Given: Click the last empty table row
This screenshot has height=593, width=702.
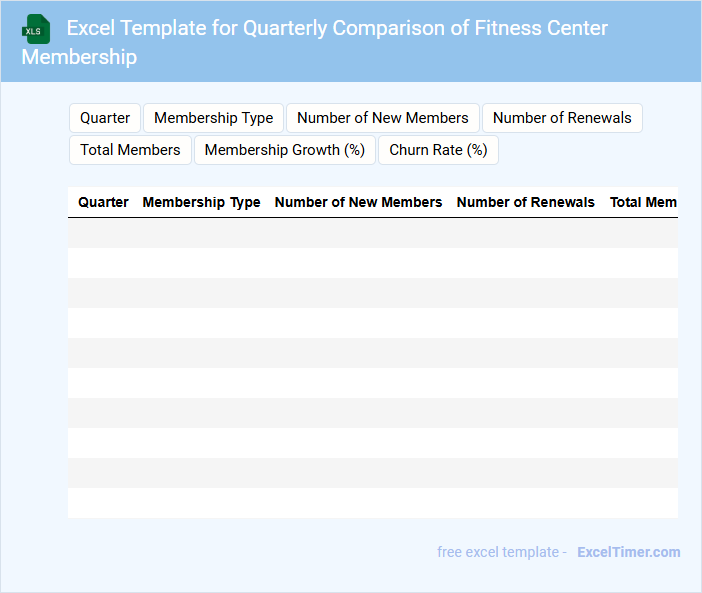Looking at the screenshot, I should [x=372, y=503].
